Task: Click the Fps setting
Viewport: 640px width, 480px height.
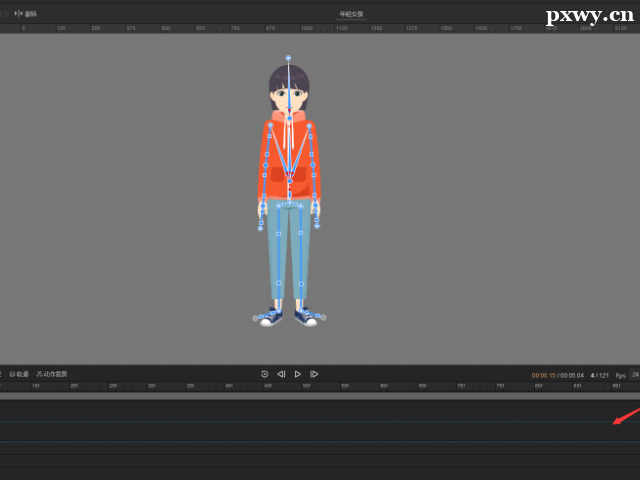Action: (x=620, y=375)
